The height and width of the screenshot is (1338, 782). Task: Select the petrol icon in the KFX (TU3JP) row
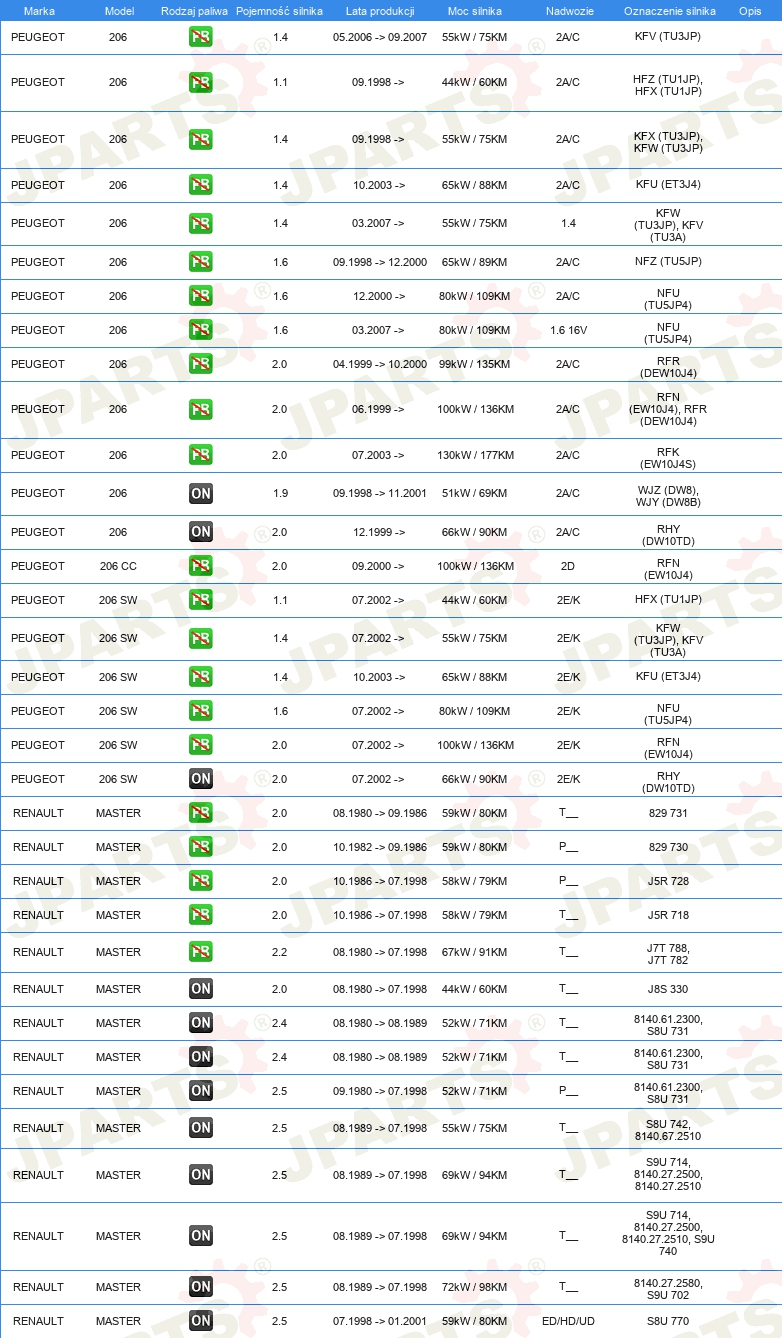201,140
